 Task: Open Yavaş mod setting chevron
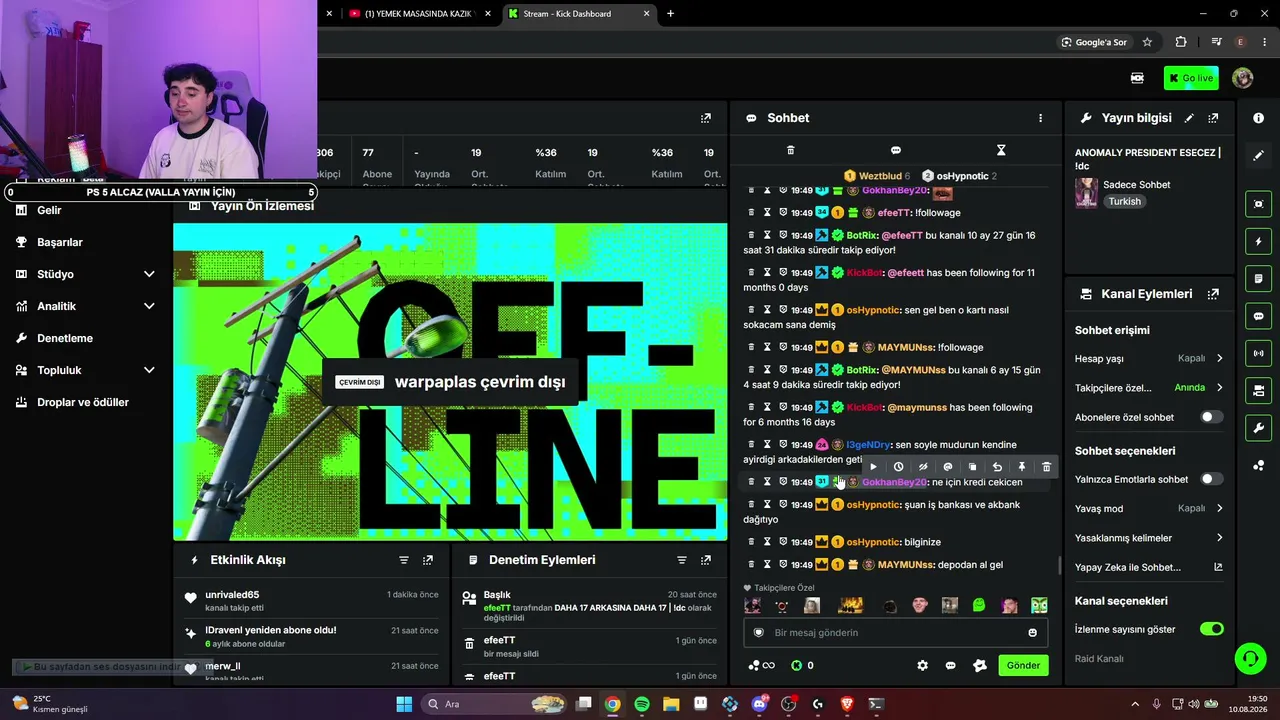1219,508
